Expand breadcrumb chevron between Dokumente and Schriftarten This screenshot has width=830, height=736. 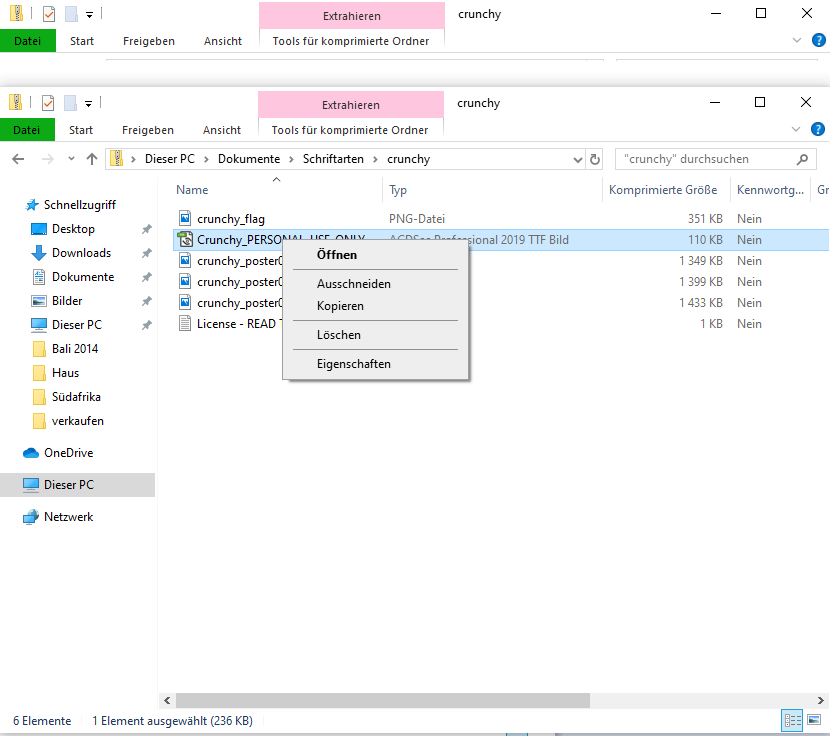point(293,159)
